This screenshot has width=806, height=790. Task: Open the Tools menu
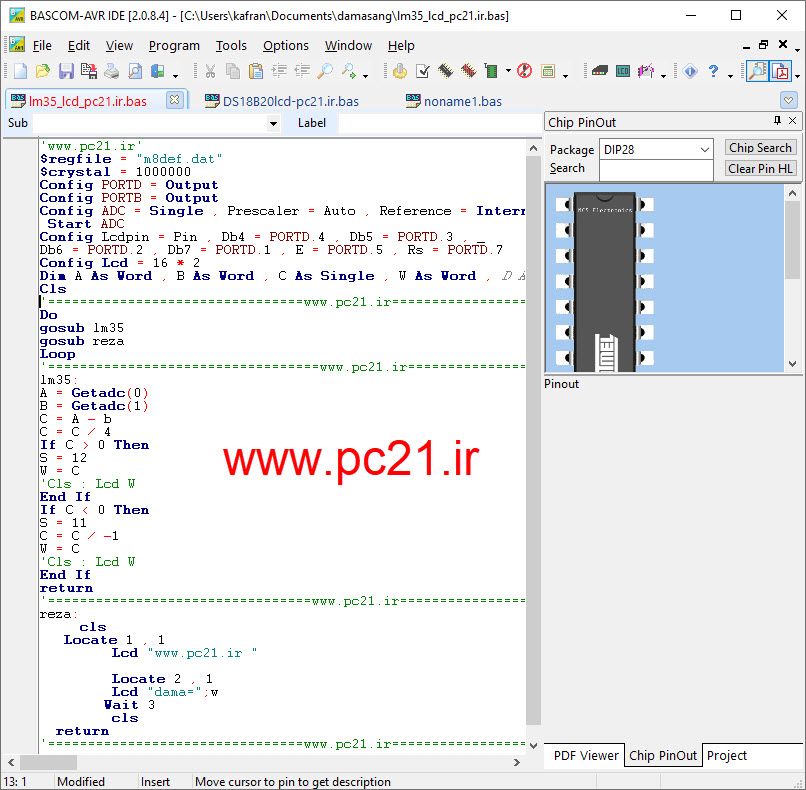pos(231,46)
